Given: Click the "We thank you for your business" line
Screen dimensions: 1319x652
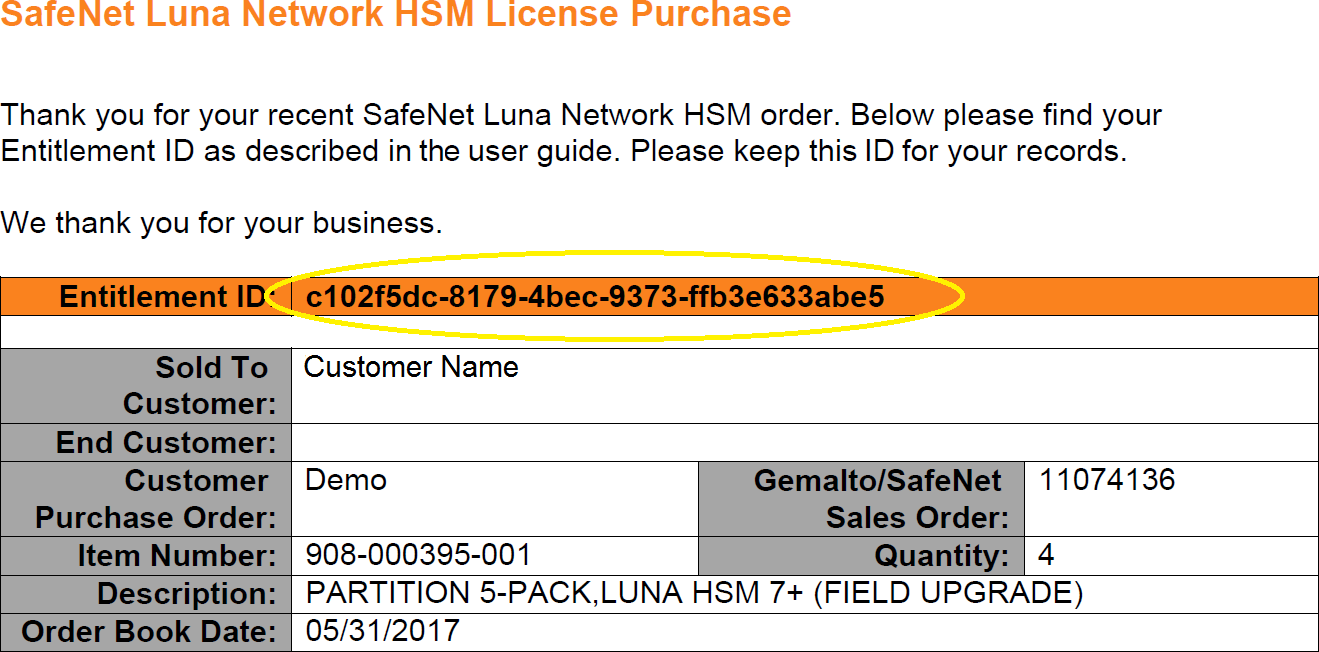Looking at the screenshot, I should click(x=221, y=222).
